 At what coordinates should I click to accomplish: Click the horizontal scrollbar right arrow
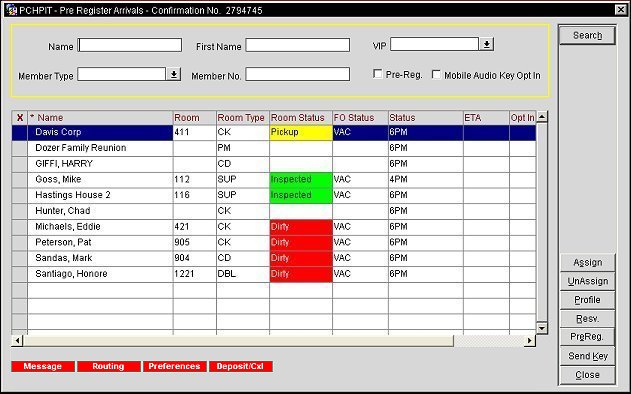530,341
